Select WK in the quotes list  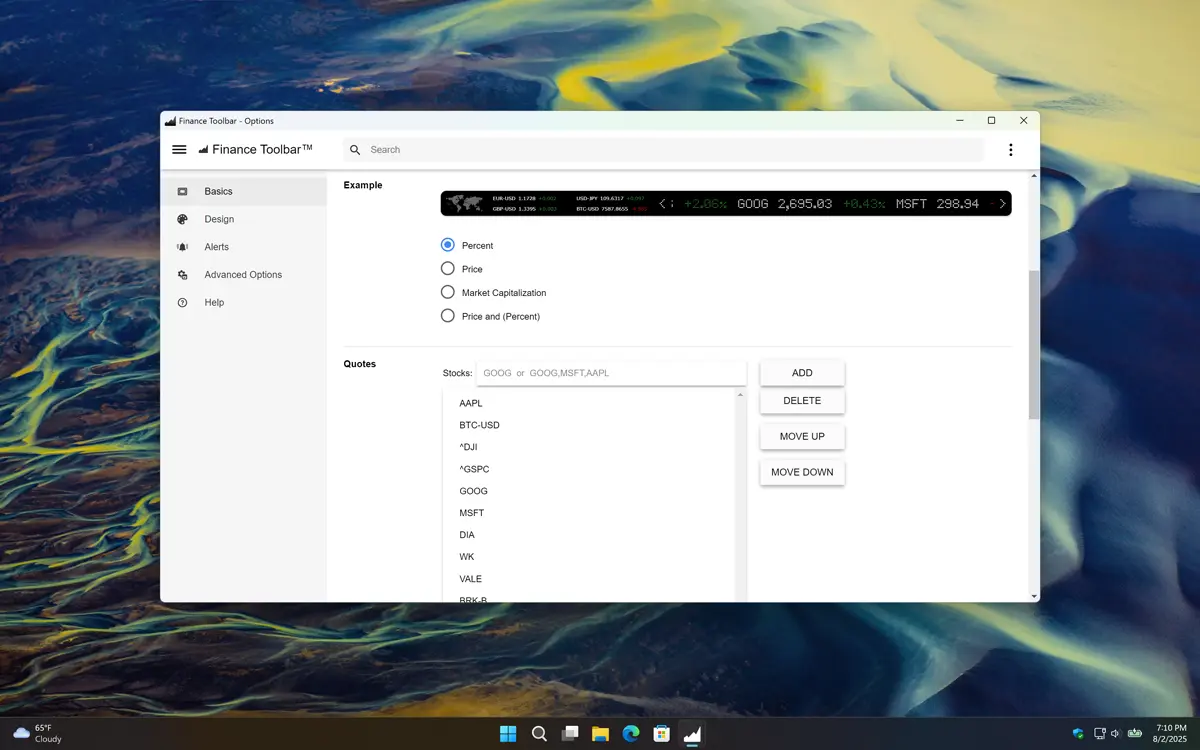pos(589,557)
